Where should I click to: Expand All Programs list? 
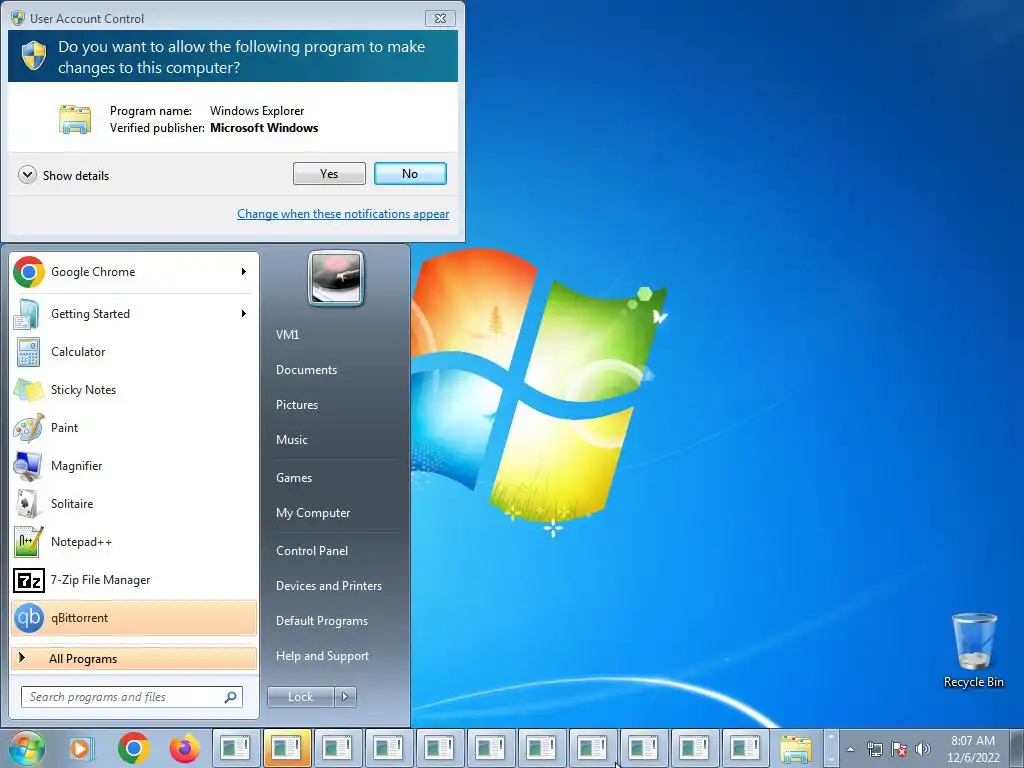click(x=134, y=659)
